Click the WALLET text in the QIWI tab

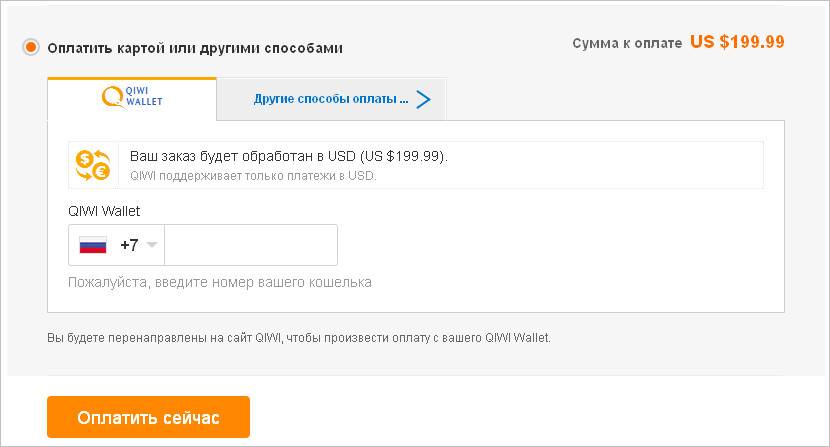tap(145, 102)
